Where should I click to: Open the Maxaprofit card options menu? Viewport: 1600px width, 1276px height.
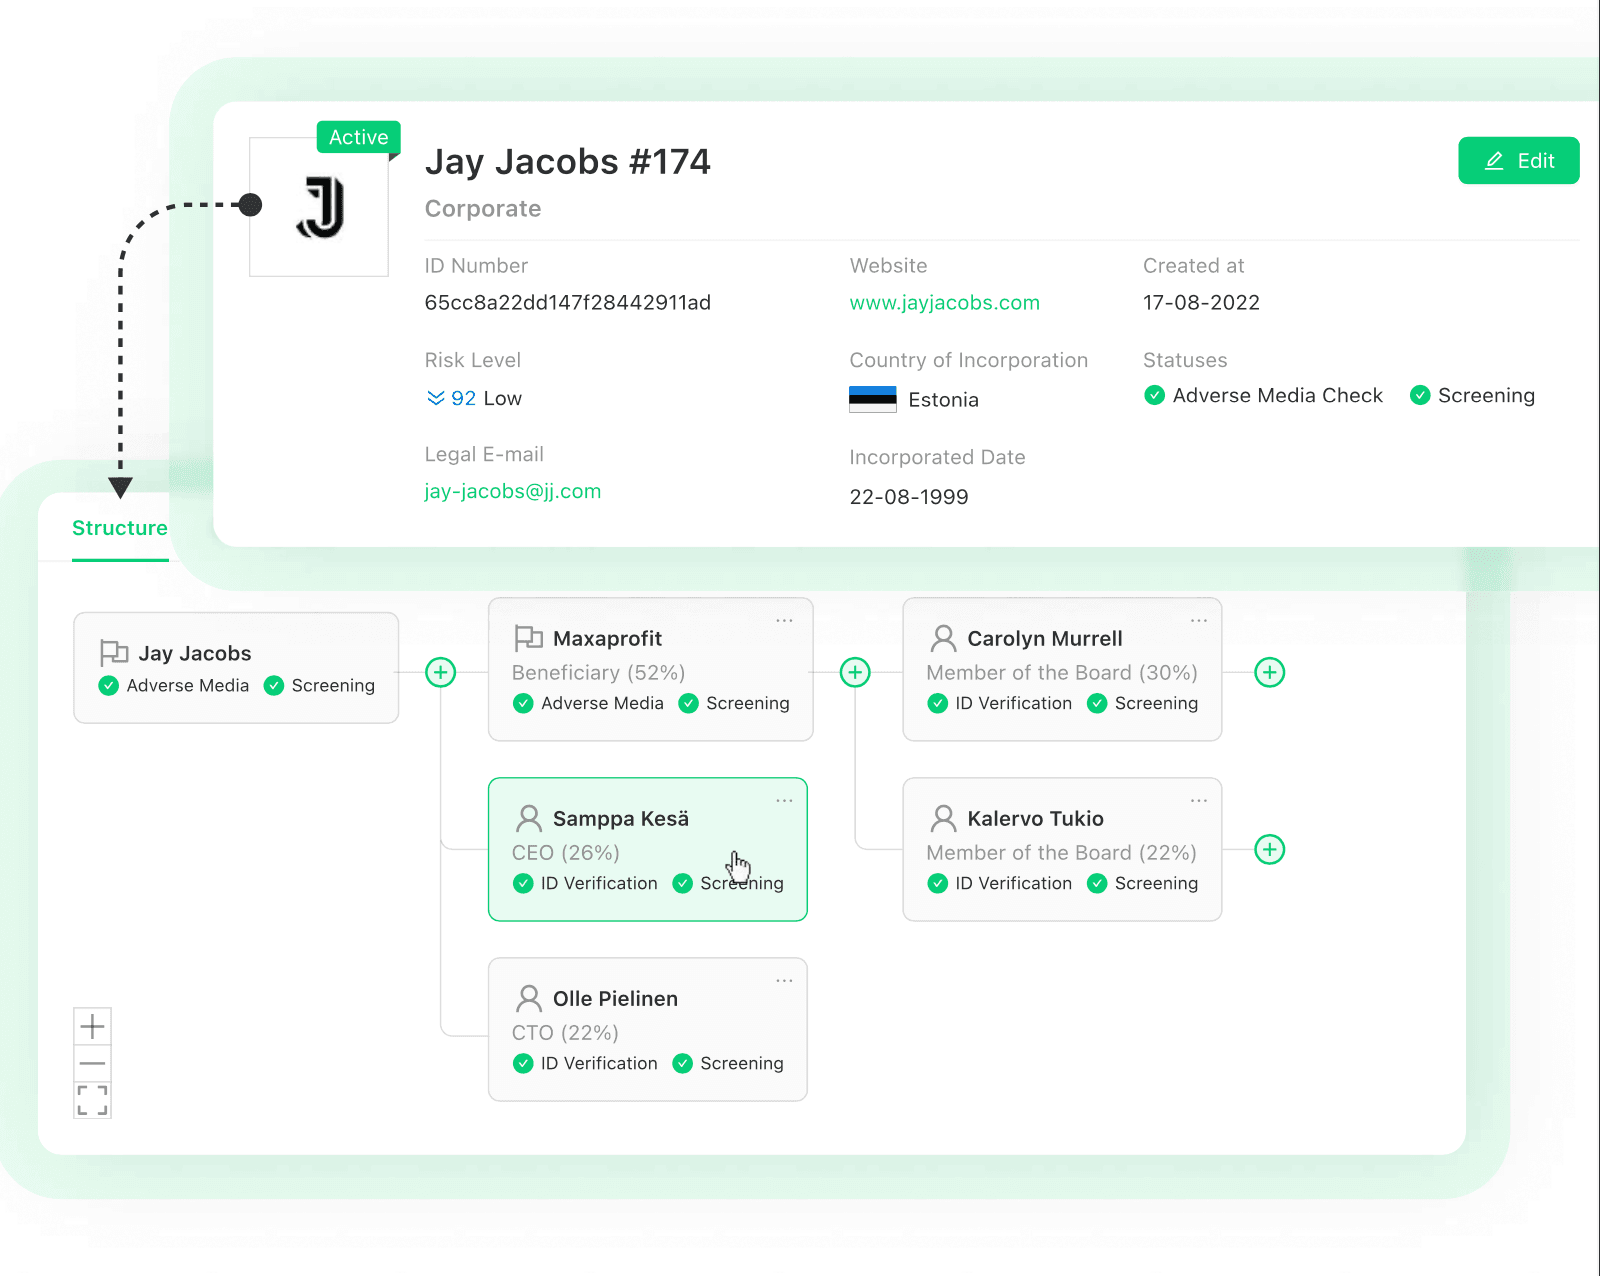784,621
